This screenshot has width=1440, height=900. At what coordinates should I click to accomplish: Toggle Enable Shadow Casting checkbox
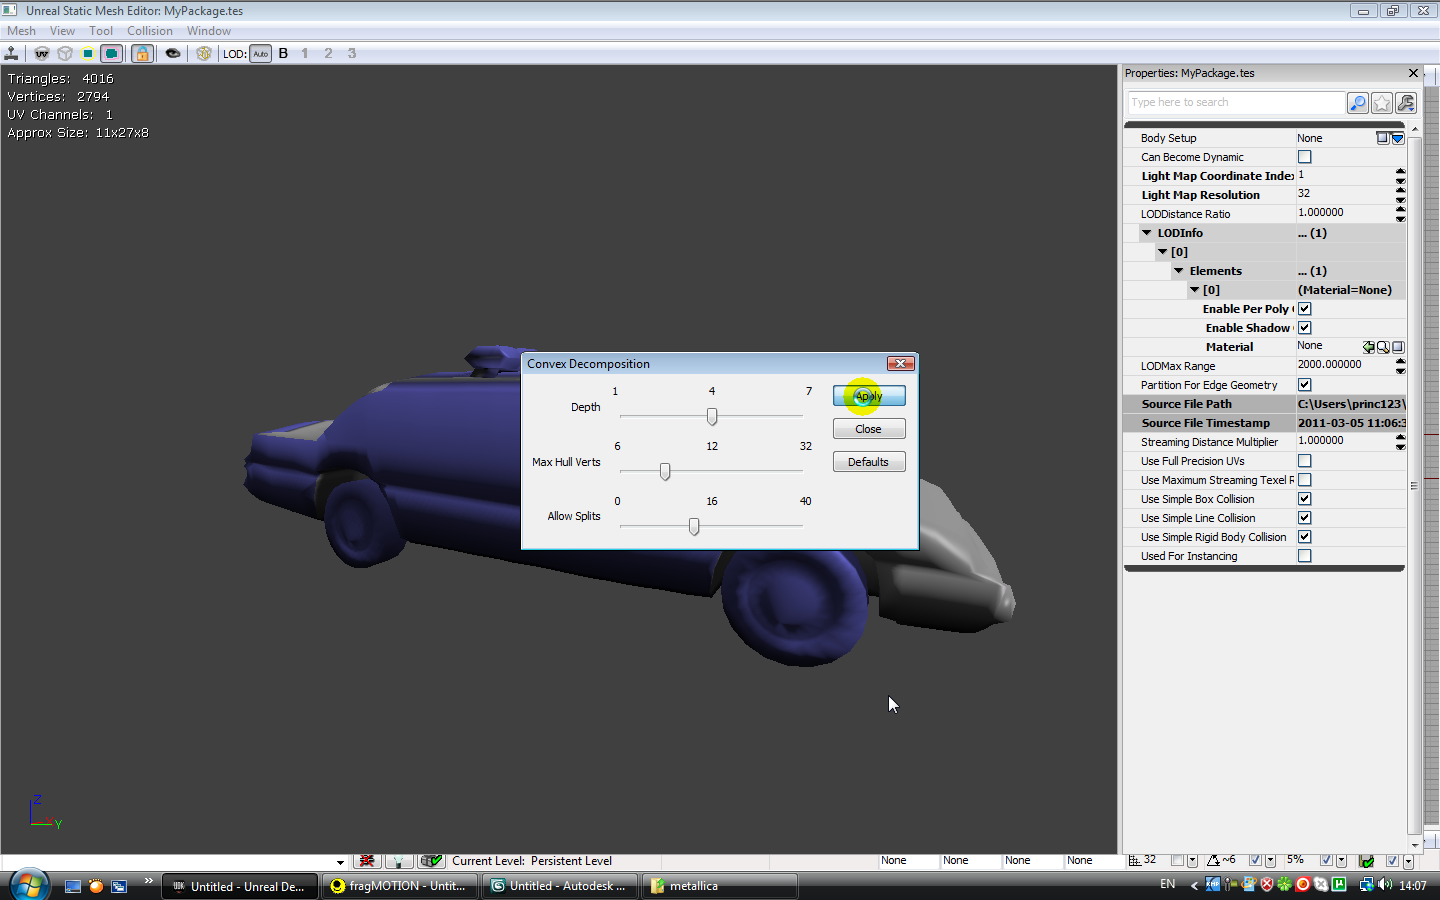(x=1305, y=328)
